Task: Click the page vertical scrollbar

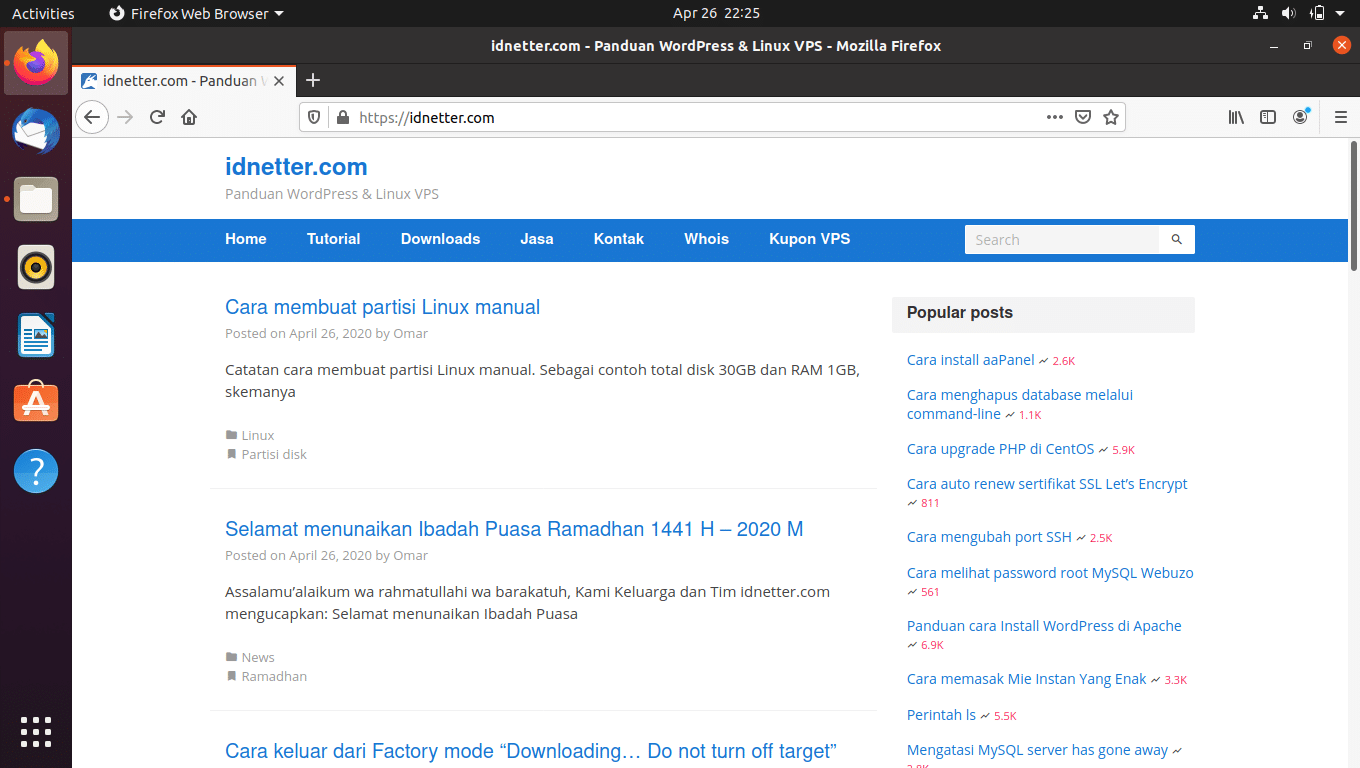Action: (1354, 205)
